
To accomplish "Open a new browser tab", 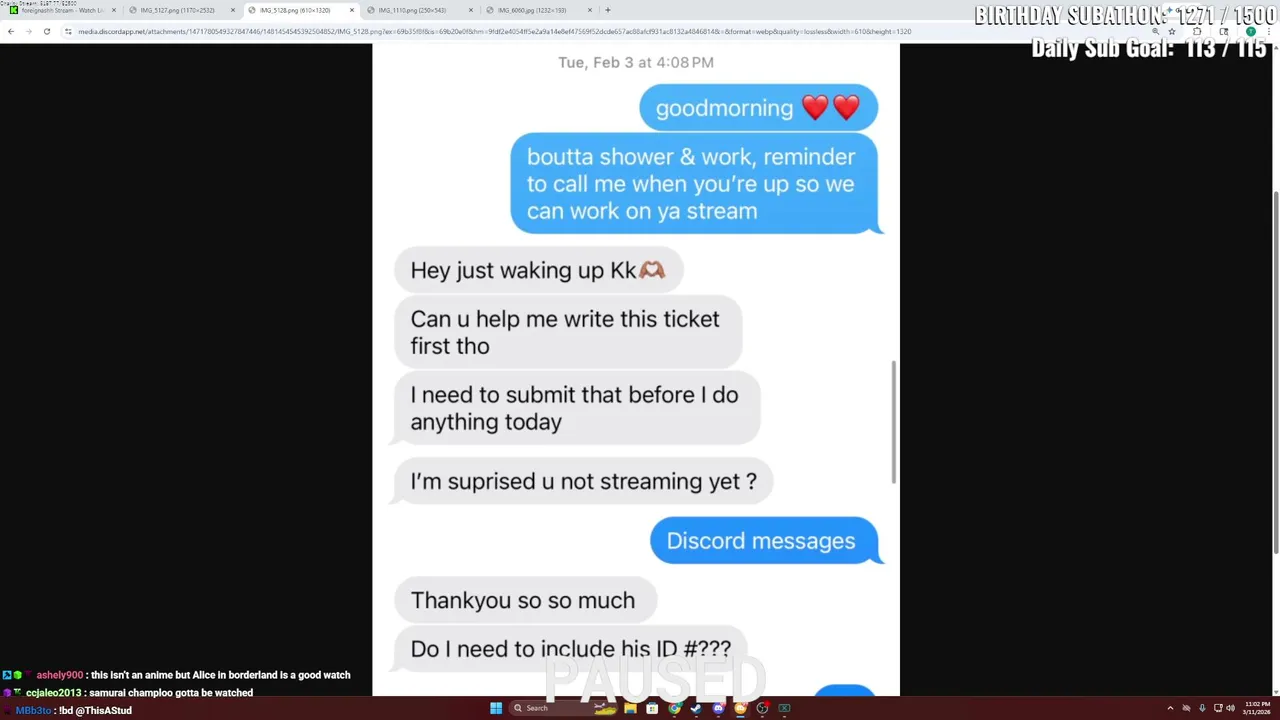I will coord(608,10).
